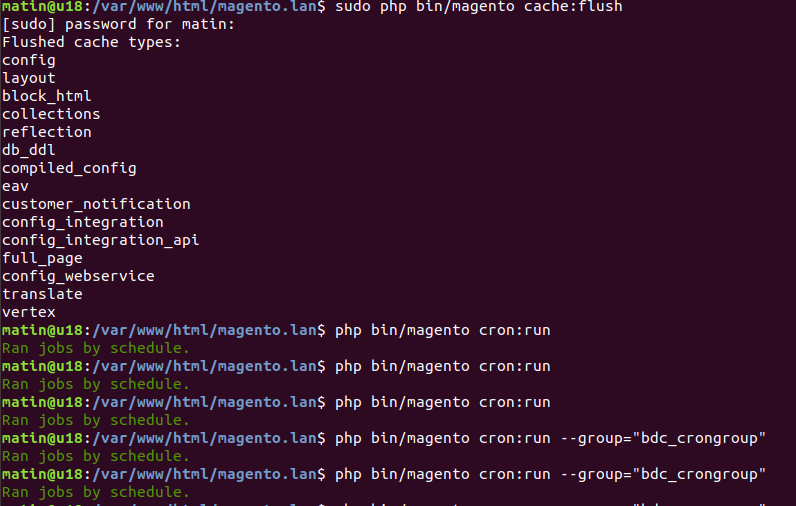Click the "translate" cache type line
Viewport: 796px width, 506px height.
pyautogui.click(x=42, y=294)
